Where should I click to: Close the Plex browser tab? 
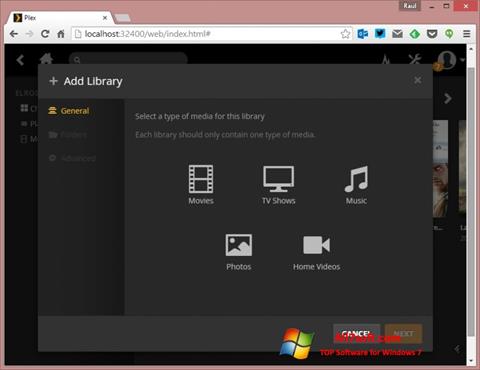point(105,18)
